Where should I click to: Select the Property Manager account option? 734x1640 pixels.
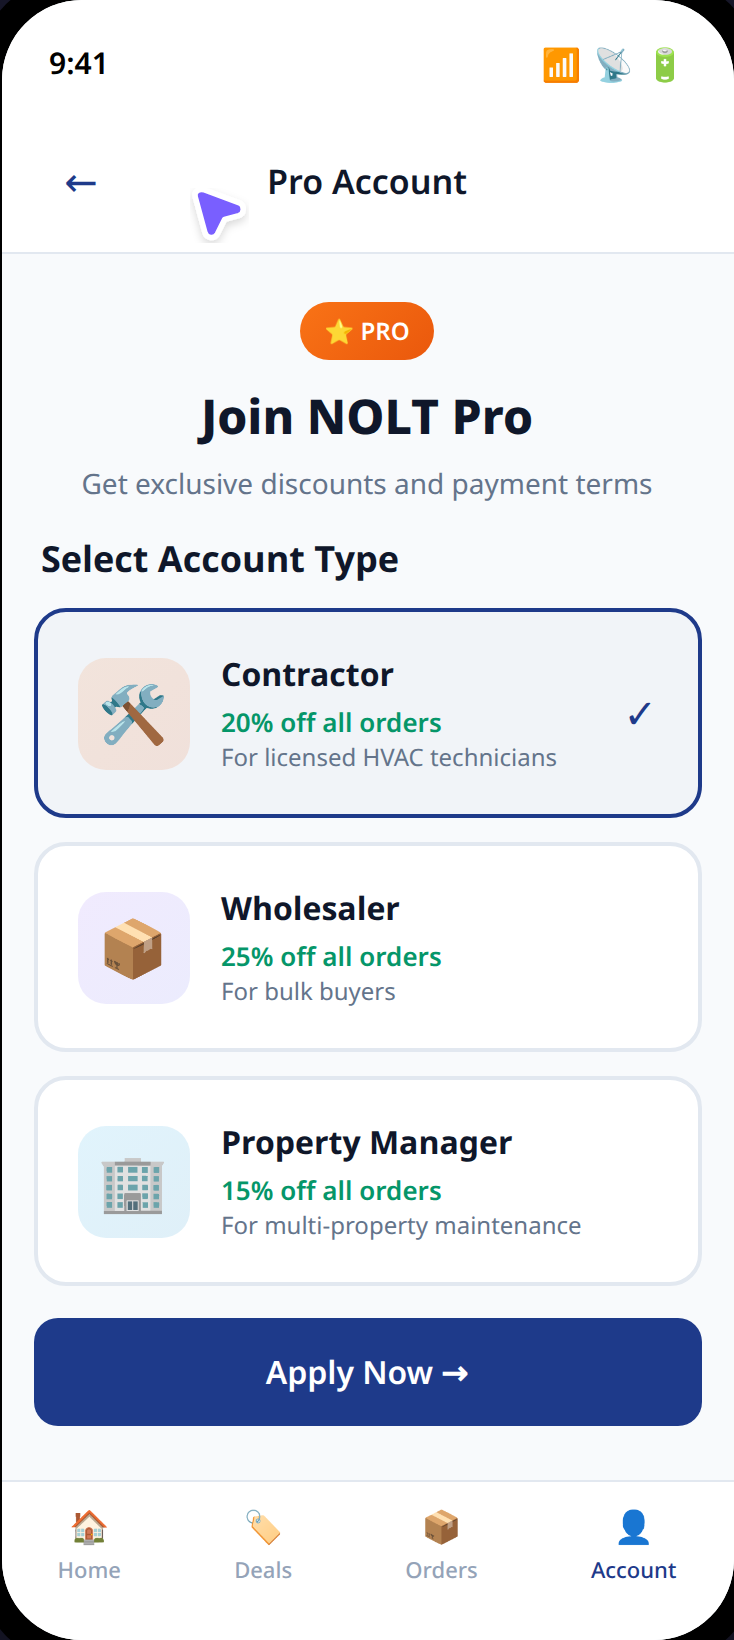click(x=367, y=1181)
